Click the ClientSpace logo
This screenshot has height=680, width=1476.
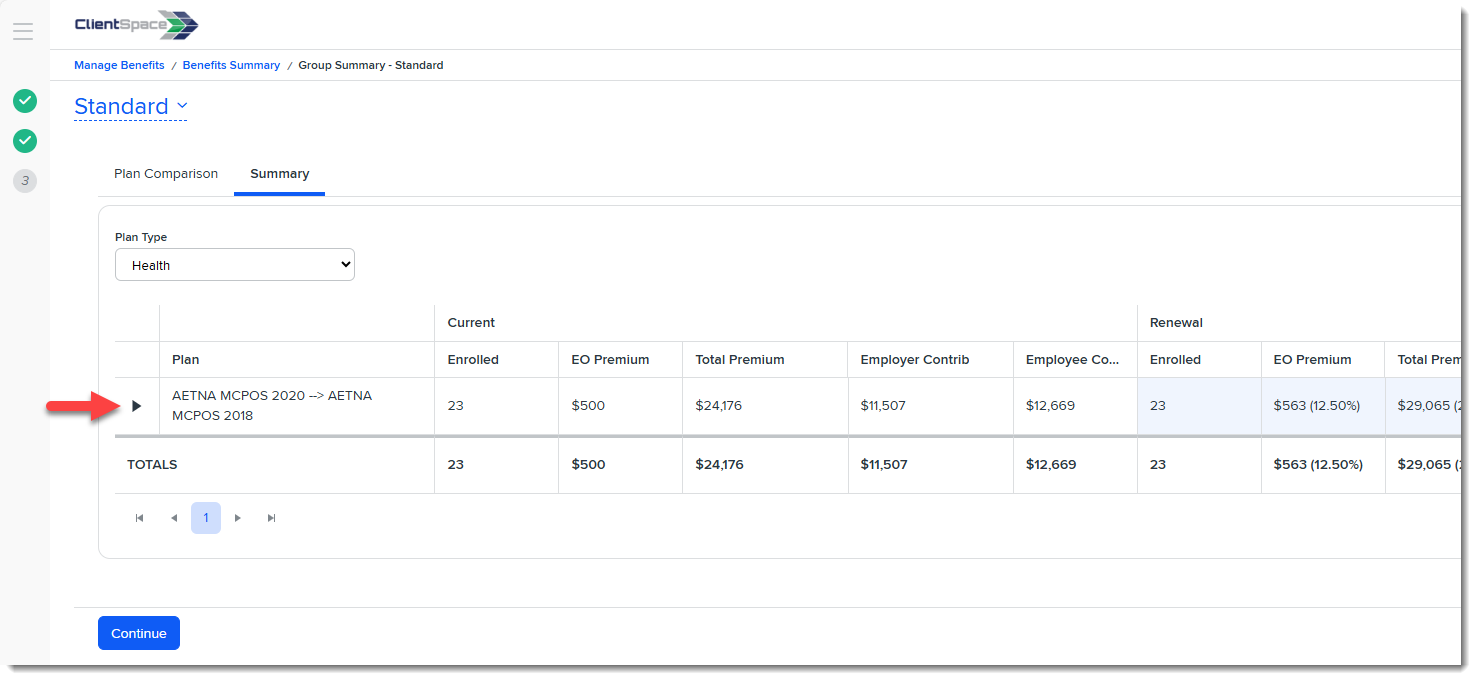tap(136, 25)
